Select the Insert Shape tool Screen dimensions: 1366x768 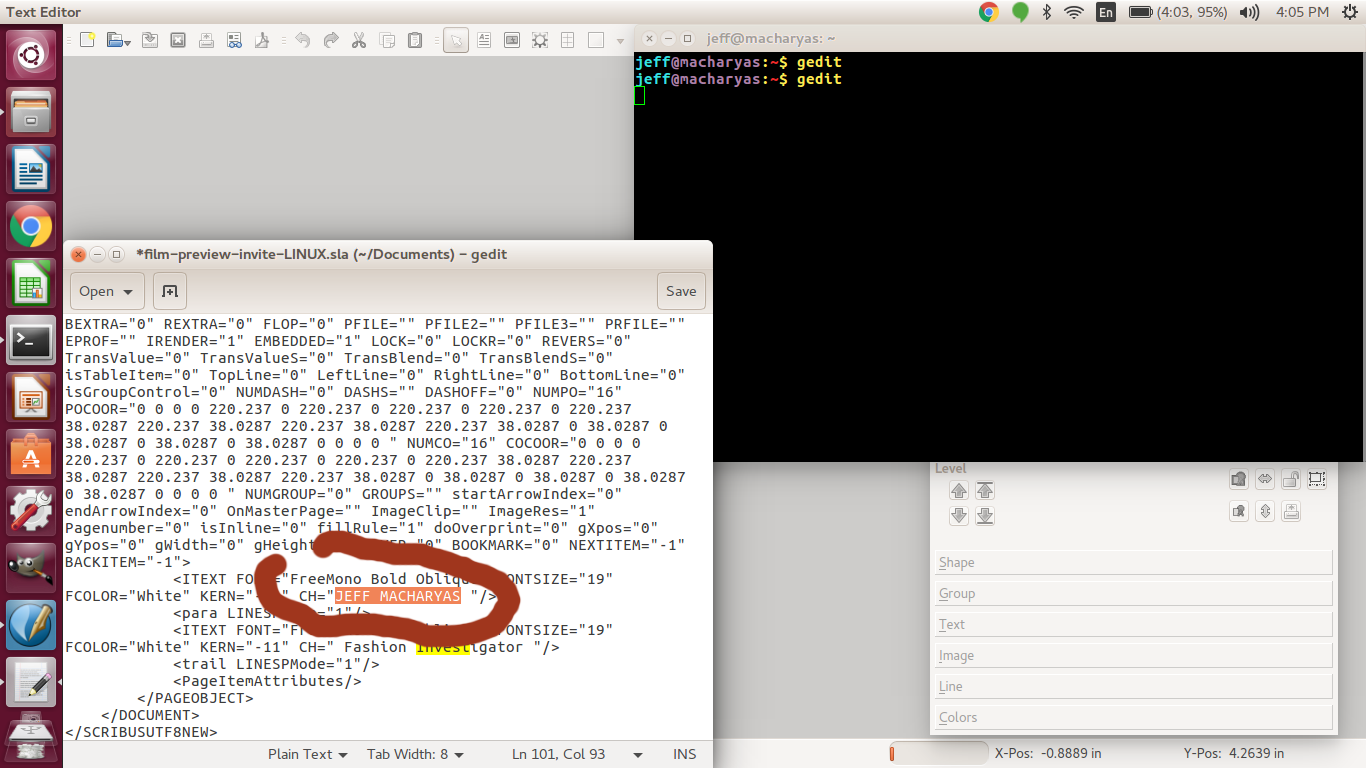(x=596, y=40)
